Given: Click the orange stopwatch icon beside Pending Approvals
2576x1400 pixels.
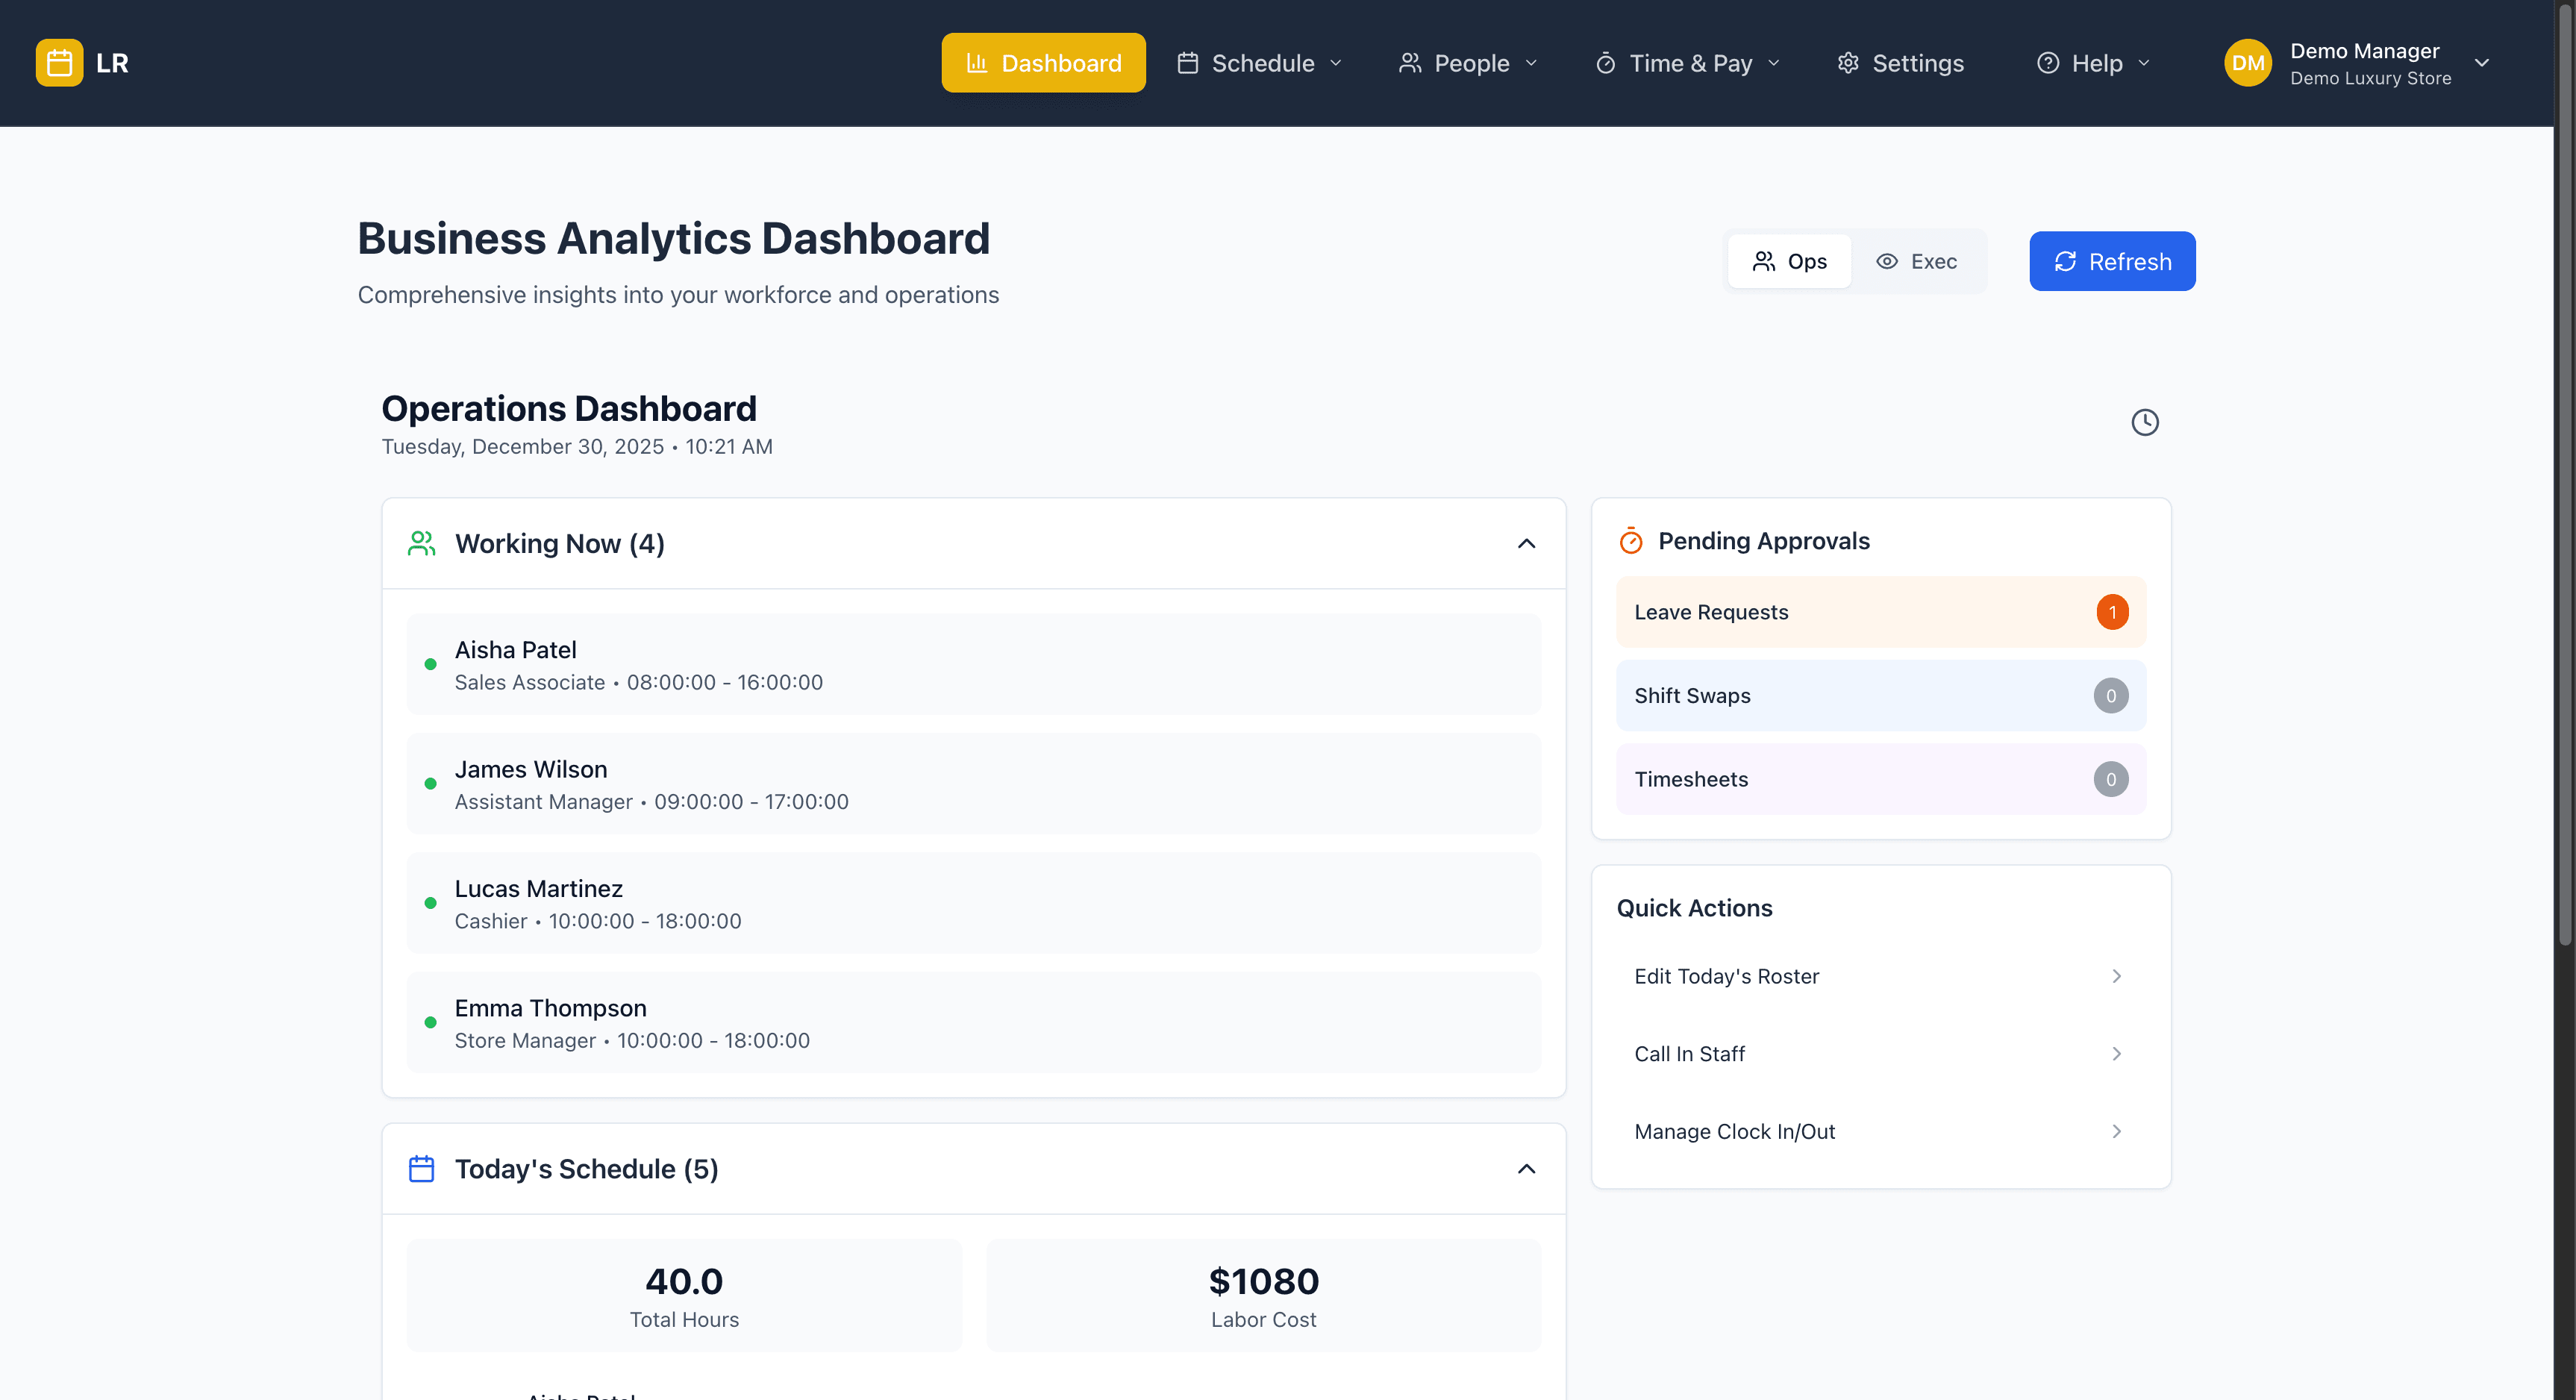Looking at the screenshot, I should point(1630,540).
